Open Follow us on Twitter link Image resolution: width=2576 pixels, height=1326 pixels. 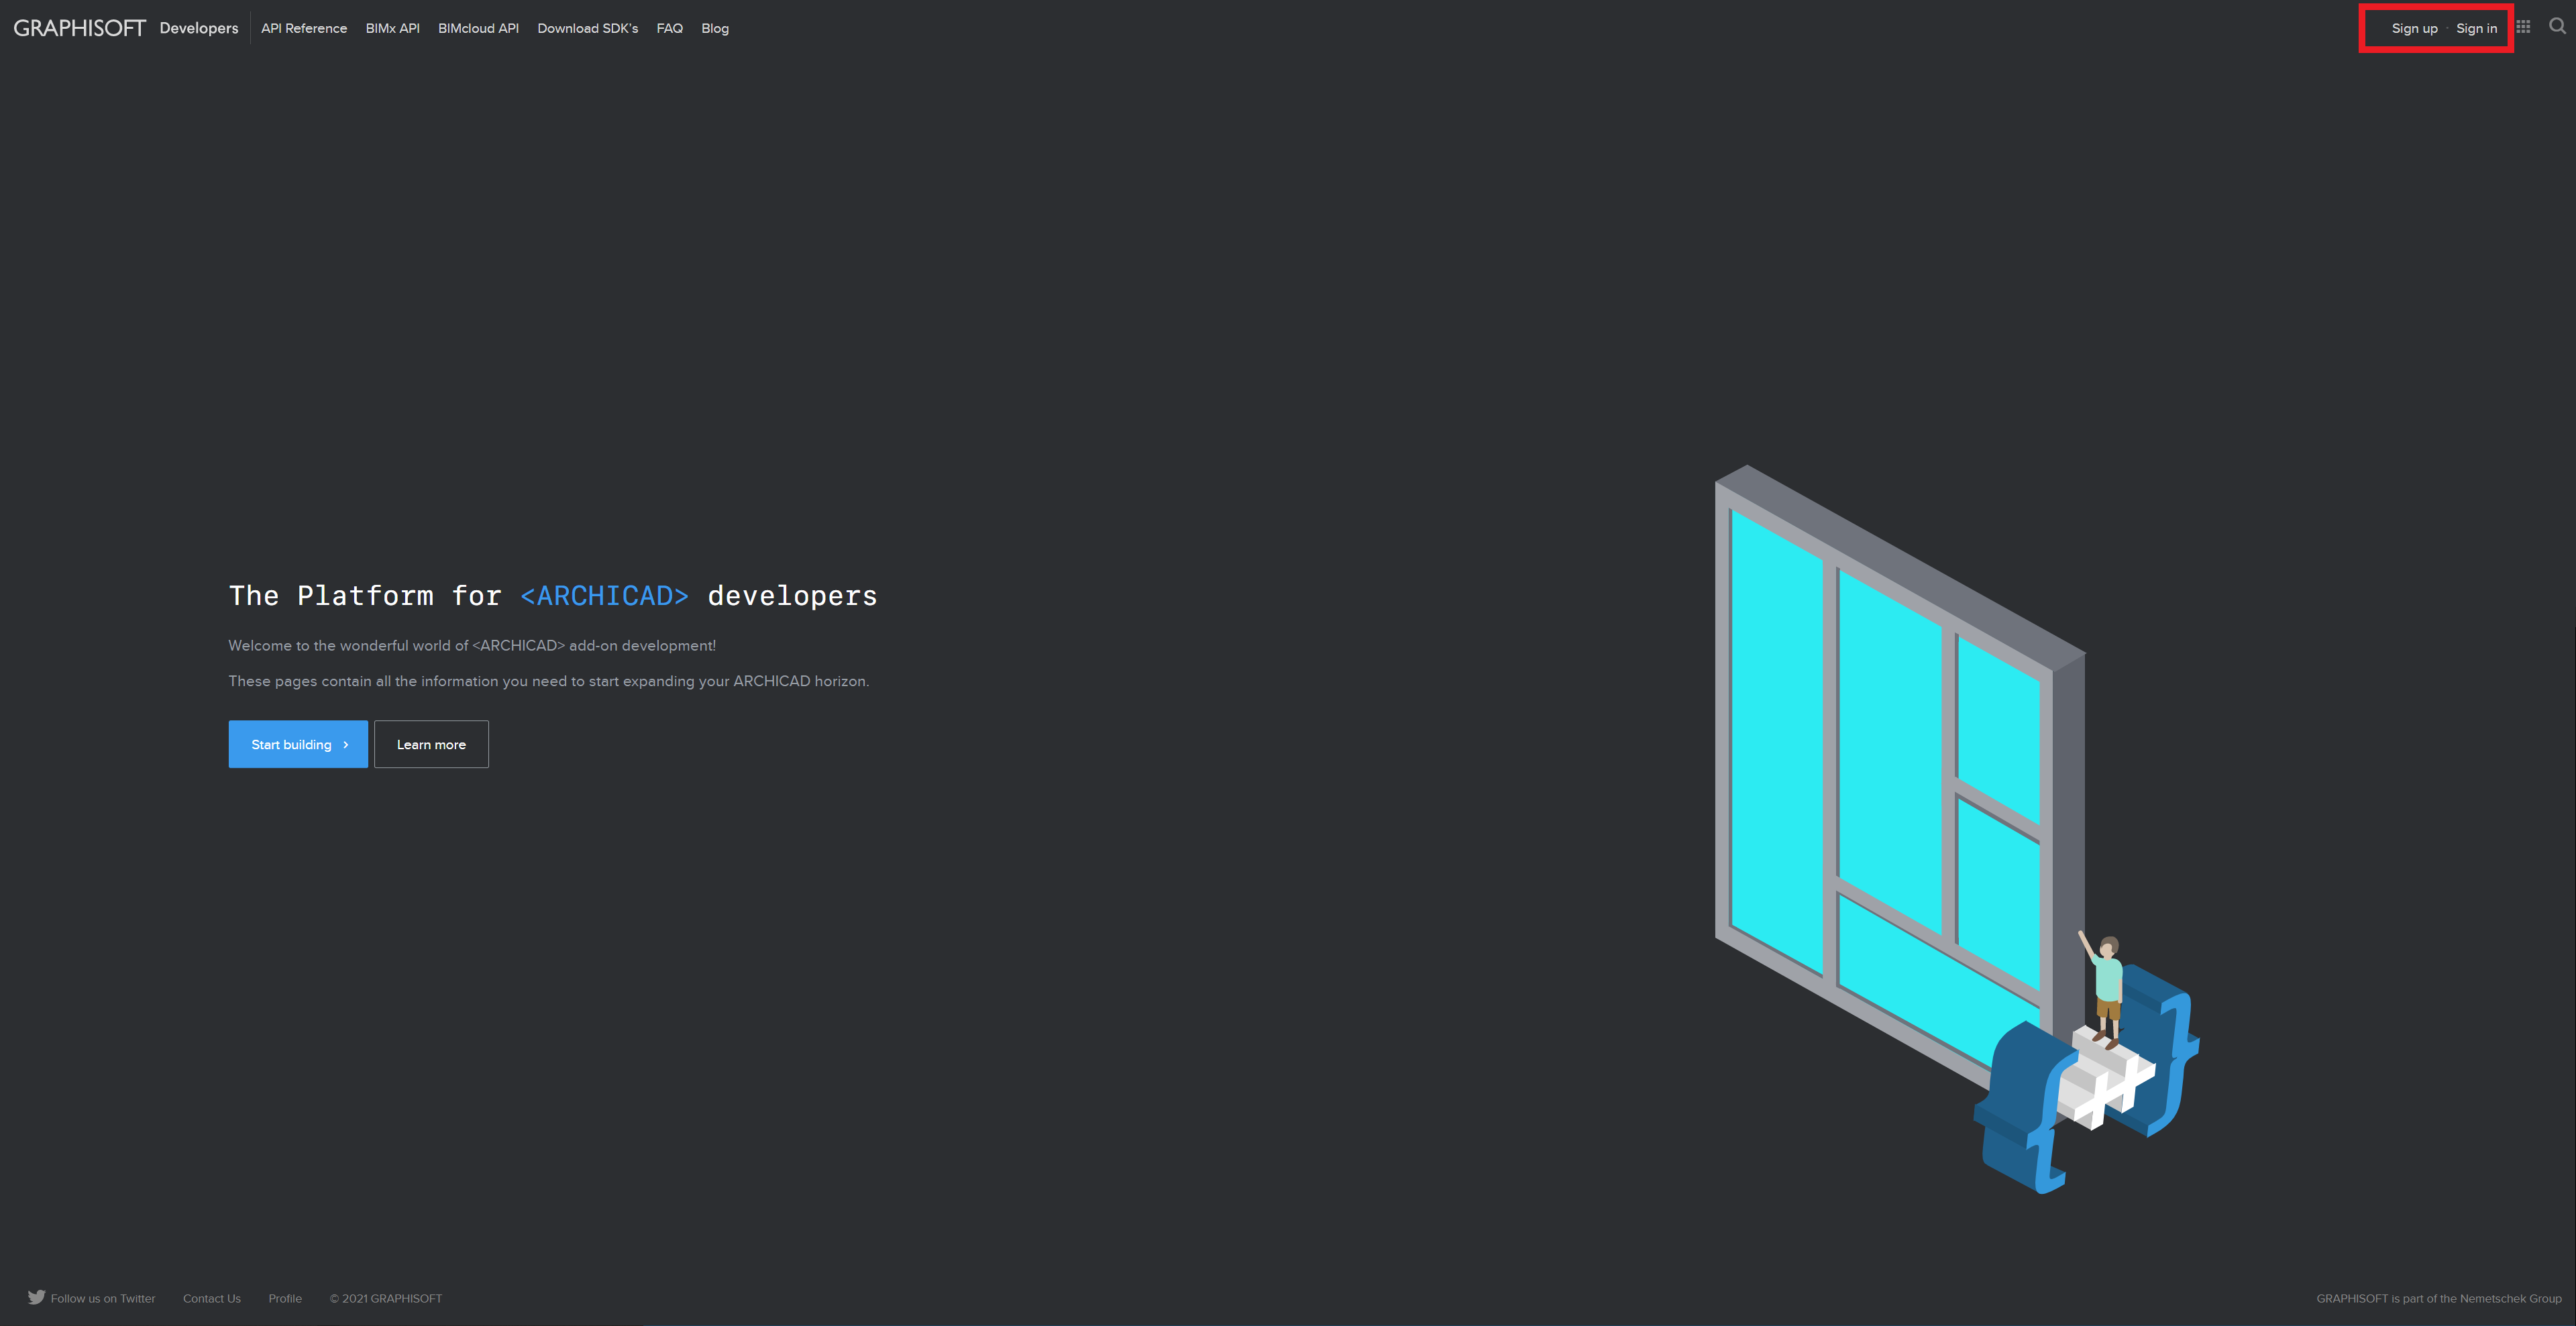(x=103, y=1298)
